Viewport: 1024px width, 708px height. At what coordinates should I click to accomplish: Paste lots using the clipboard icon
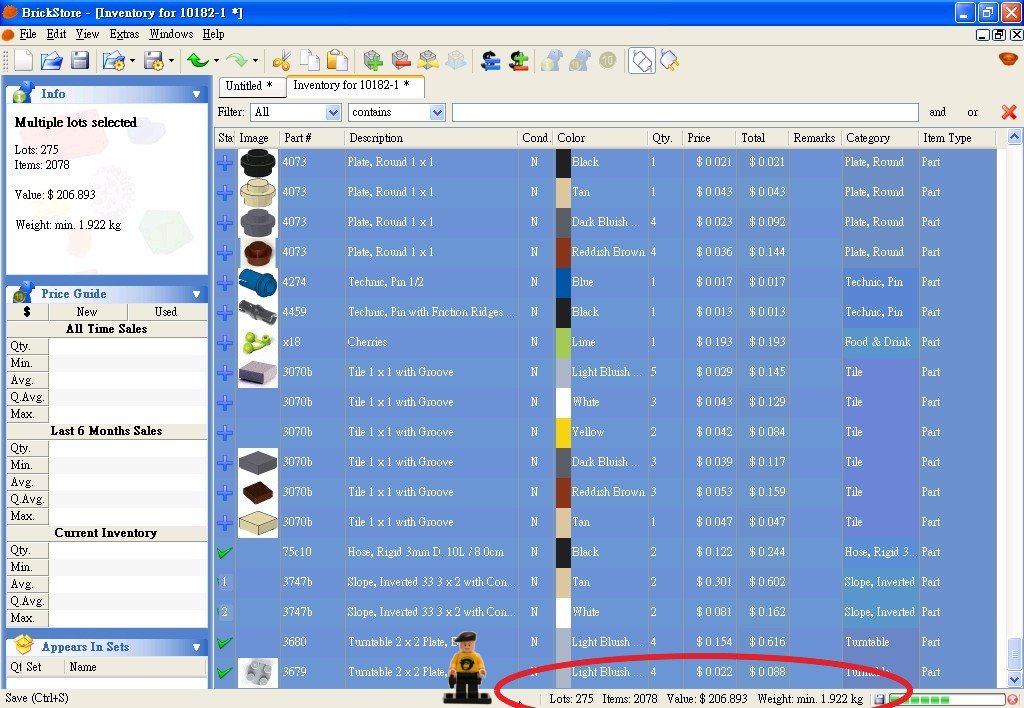[337, 61]
